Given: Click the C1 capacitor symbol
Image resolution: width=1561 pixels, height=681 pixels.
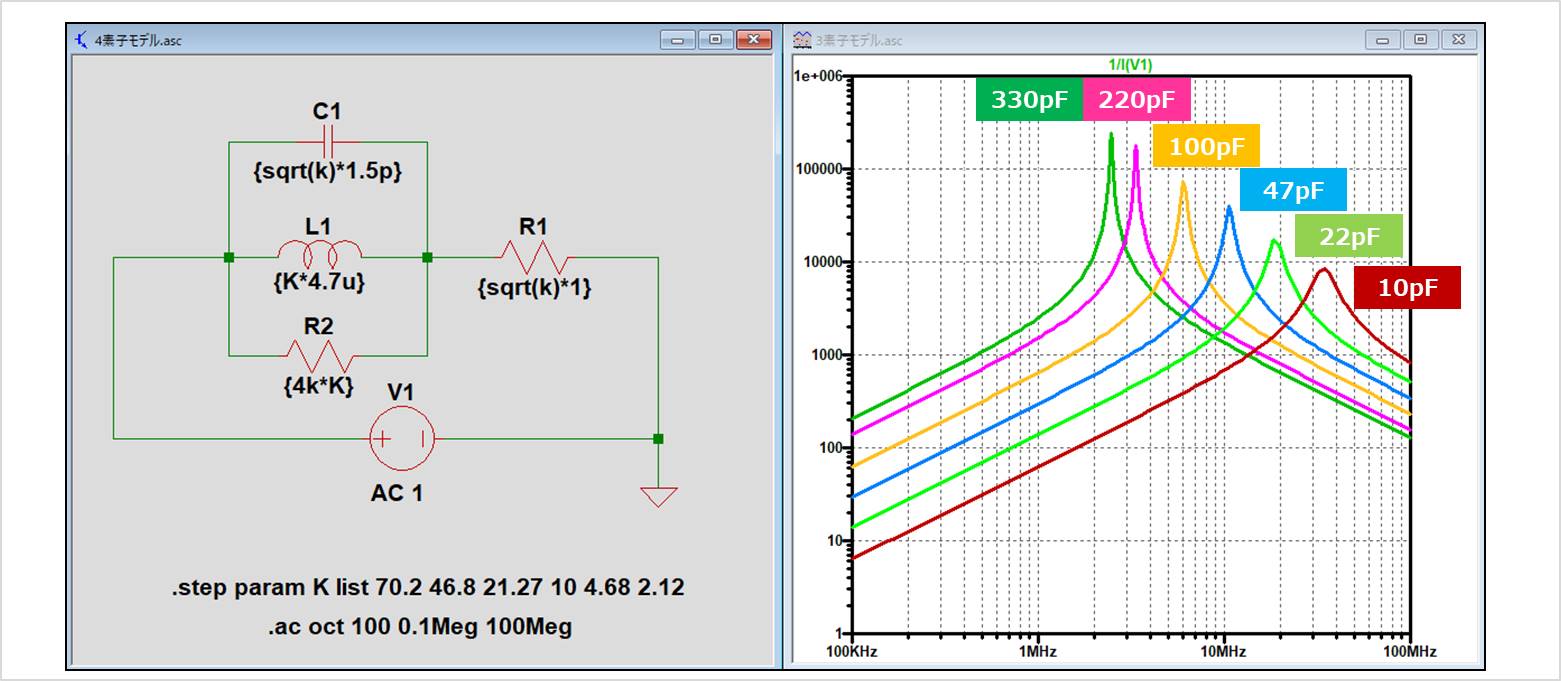Looking at the screenshot, I should [328, 141].
